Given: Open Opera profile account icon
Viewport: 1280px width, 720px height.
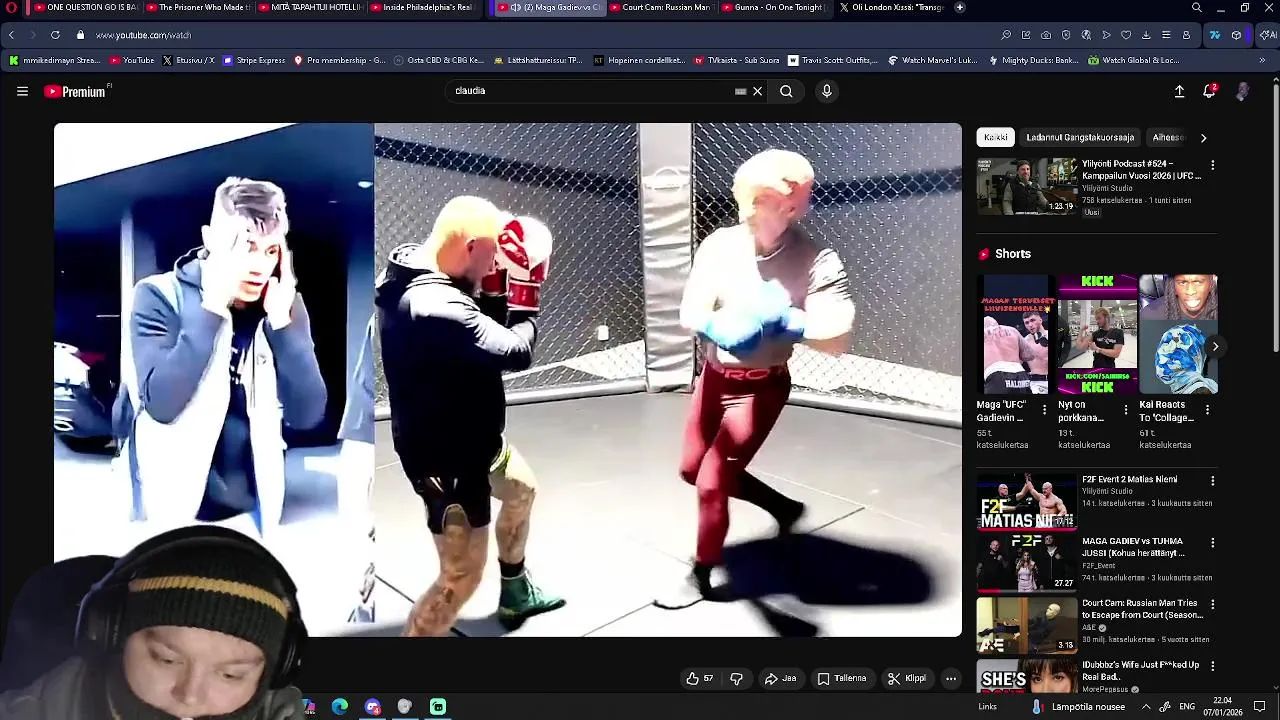Looking at the screenshot, I should (1186, 35).
